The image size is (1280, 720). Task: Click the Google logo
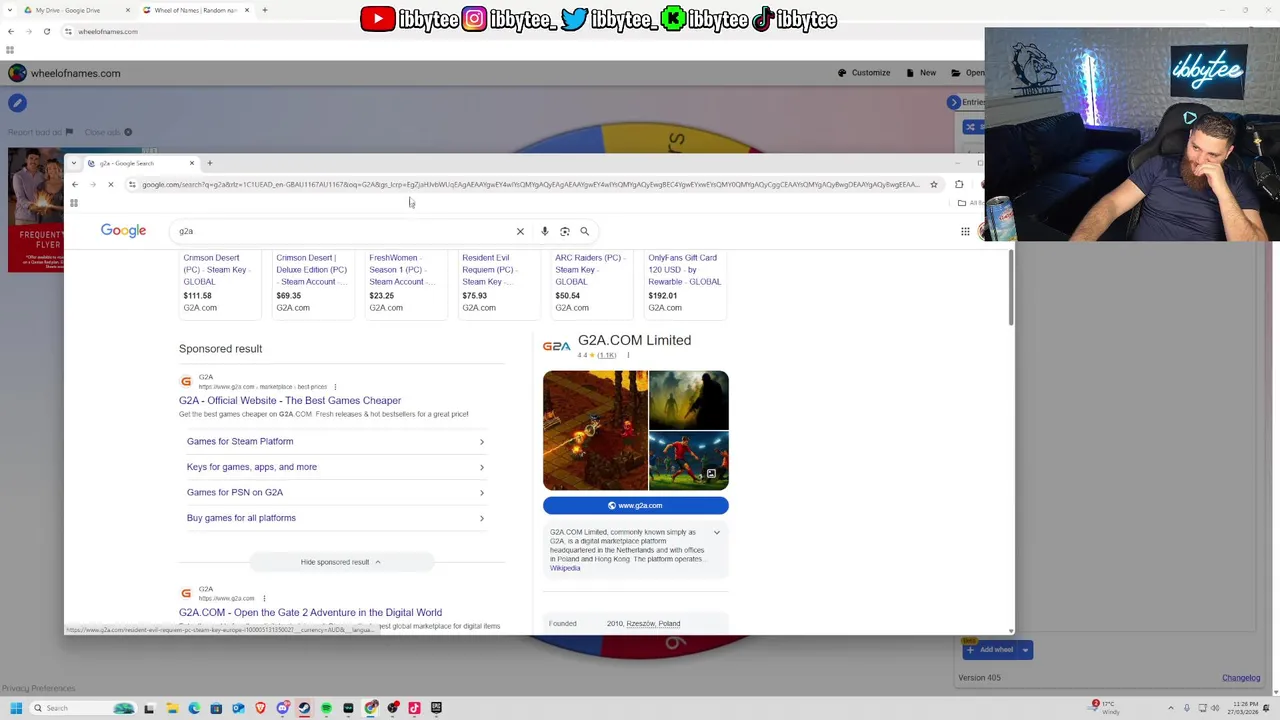123,231
